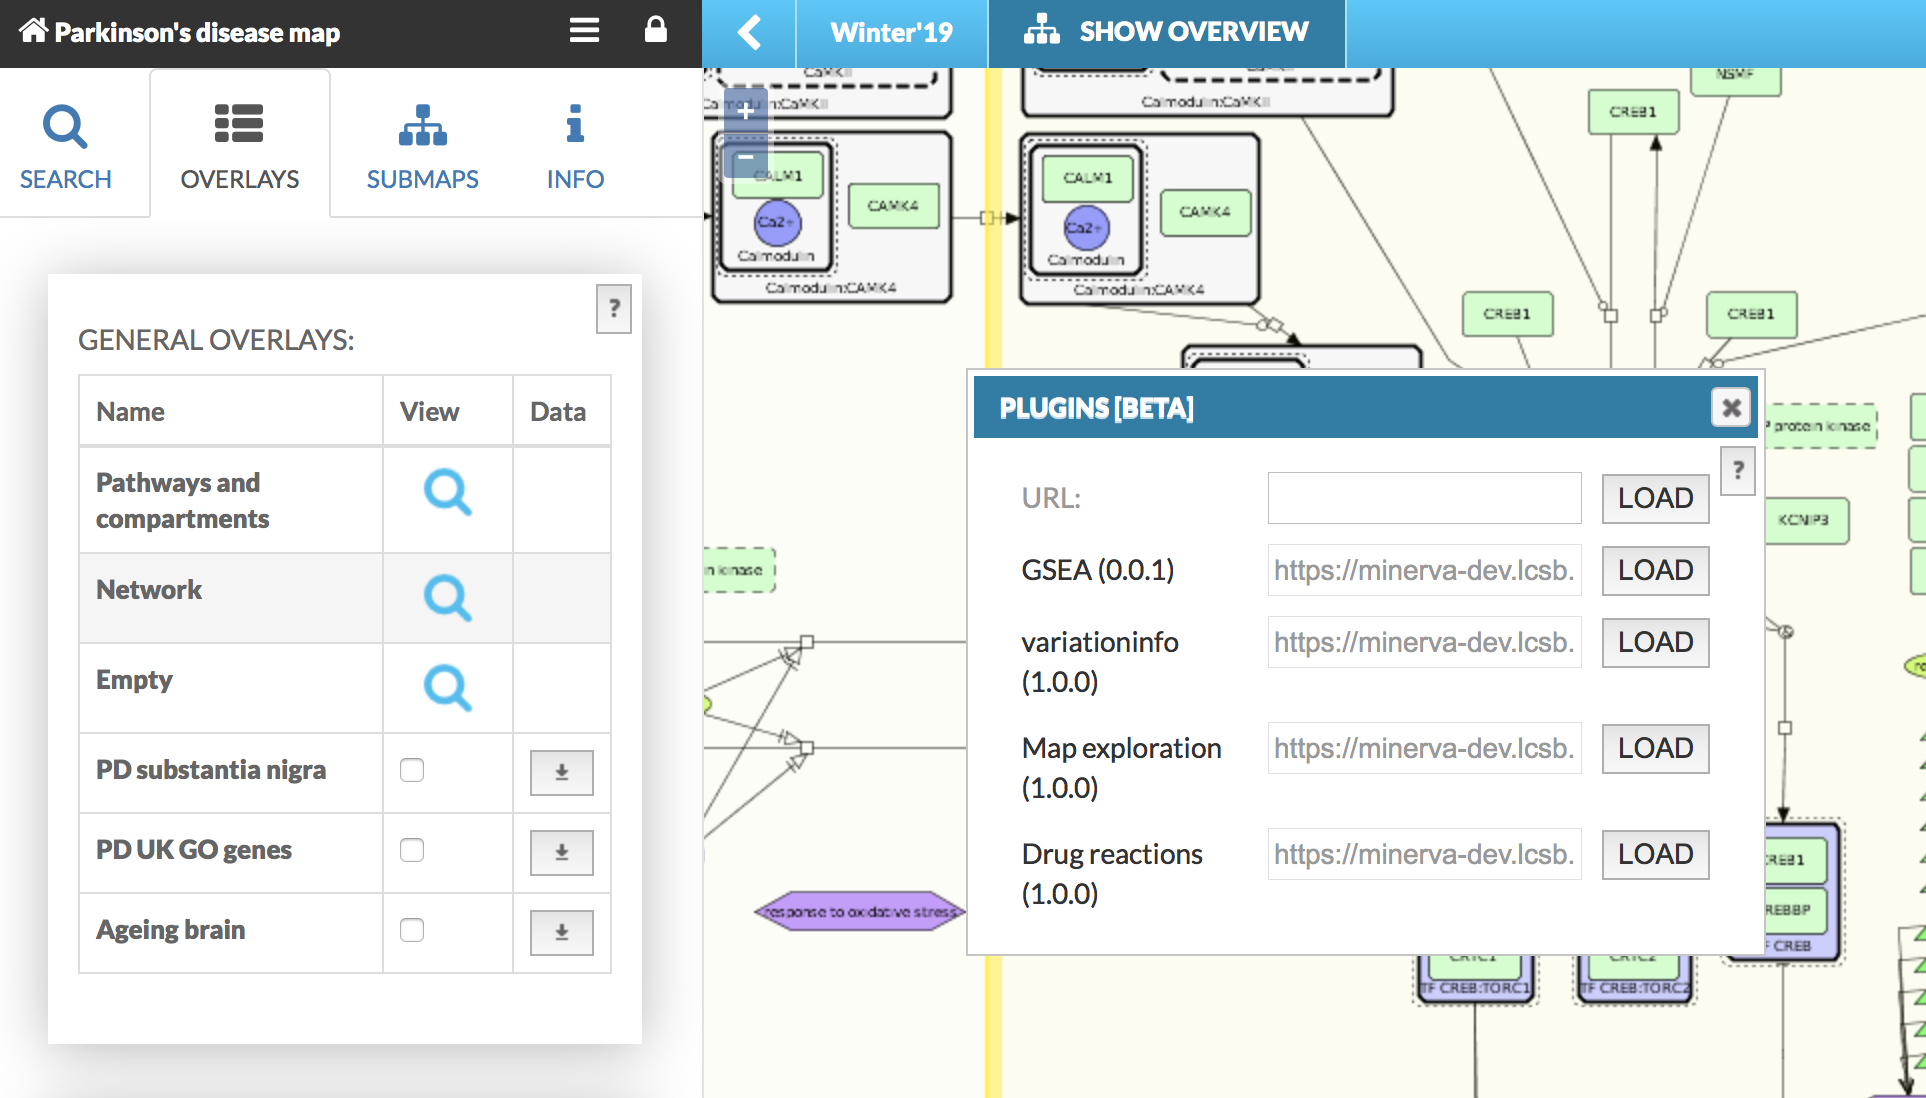Click the plugin URL input field

click(1424, 498)
